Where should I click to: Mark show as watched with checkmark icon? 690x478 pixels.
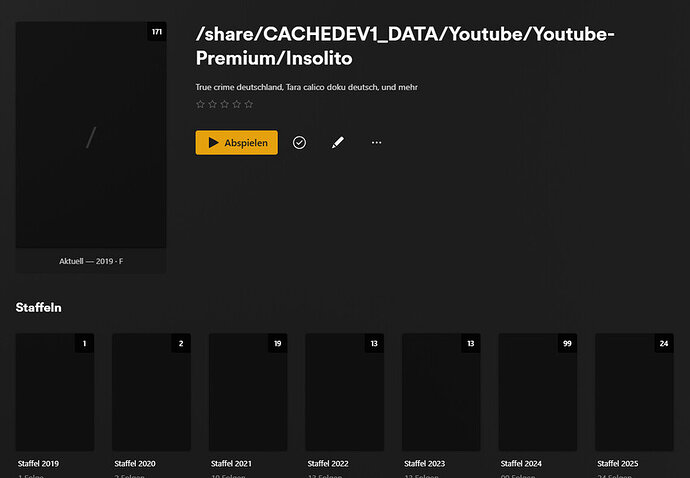299,143
